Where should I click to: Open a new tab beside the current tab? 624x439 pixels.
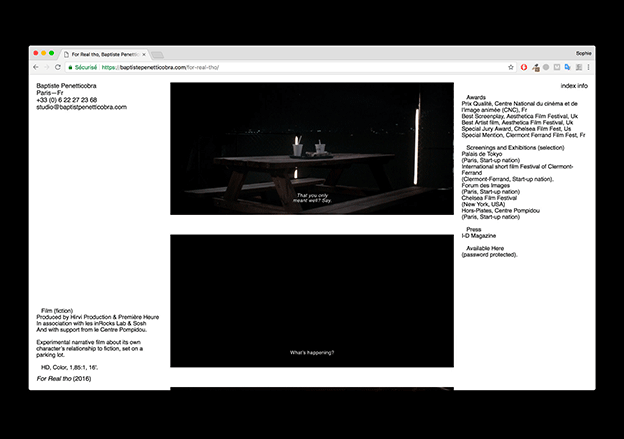tap(158, 53)
